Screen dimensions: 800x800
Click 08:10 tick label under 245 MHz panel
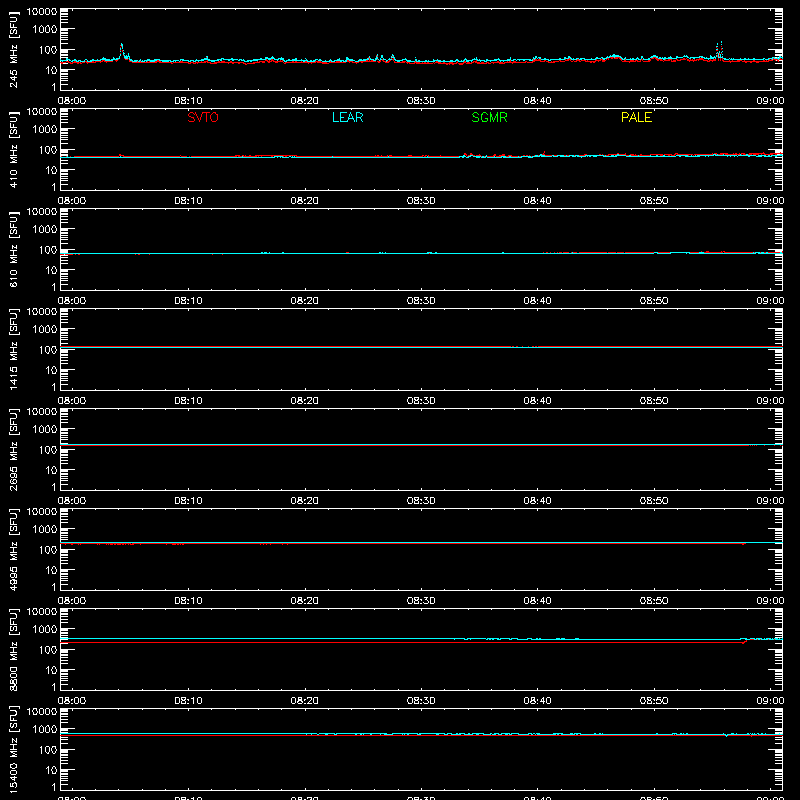pos(188,101)
